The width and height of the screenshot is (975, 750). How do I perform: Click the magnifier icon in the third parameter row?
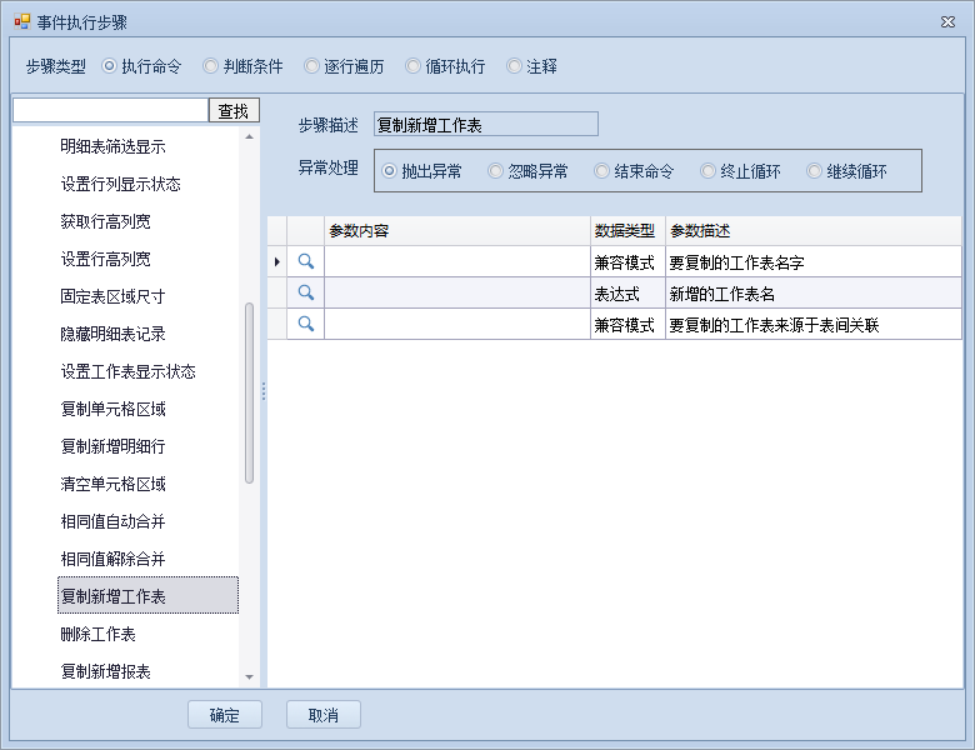307,324
